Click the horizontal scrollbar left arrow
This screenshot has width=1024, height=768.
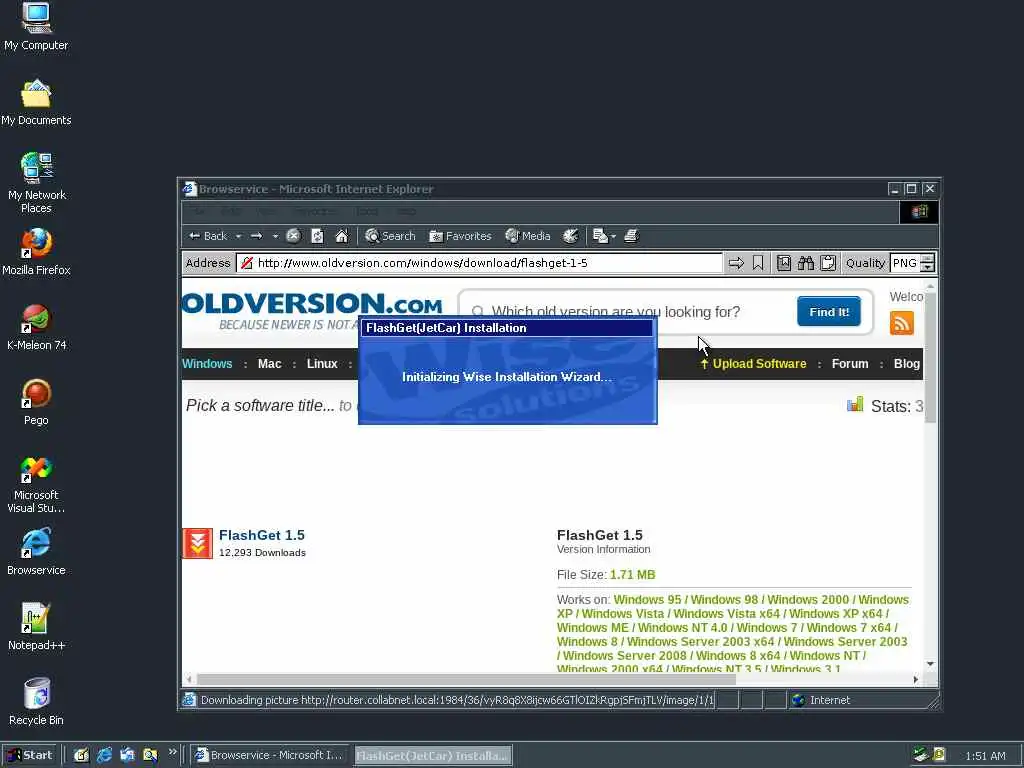189,680
